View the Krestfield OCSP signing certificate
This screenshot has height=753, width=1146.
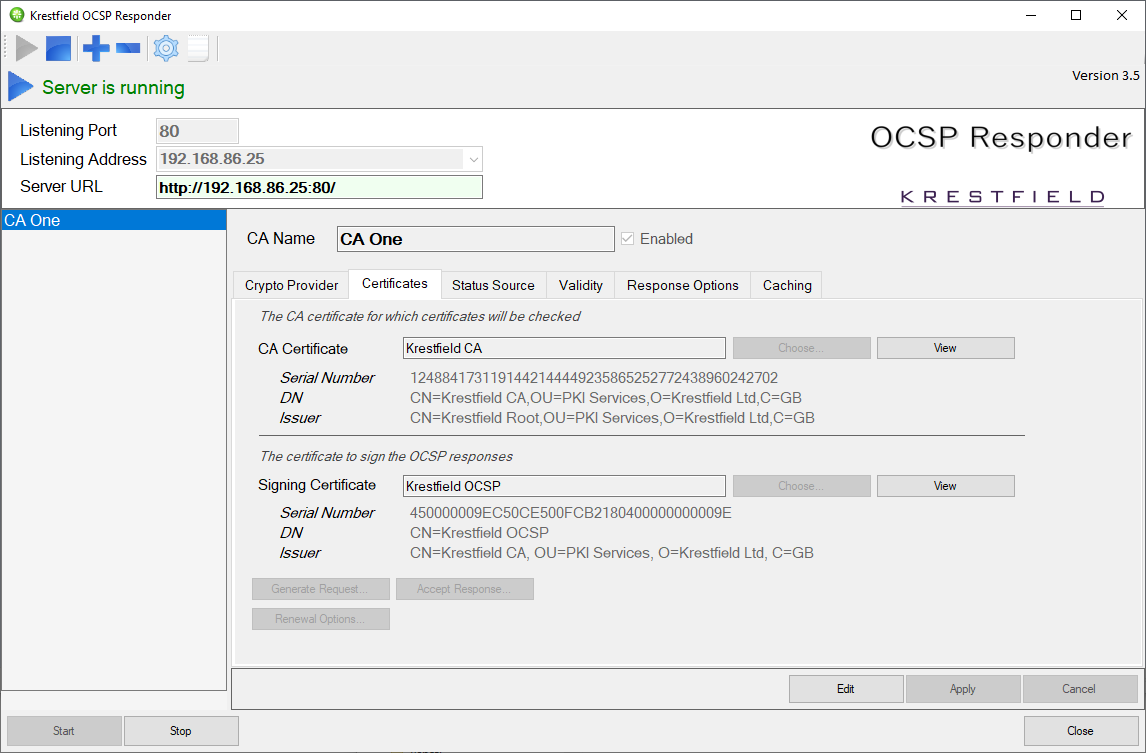pos(946,486)
